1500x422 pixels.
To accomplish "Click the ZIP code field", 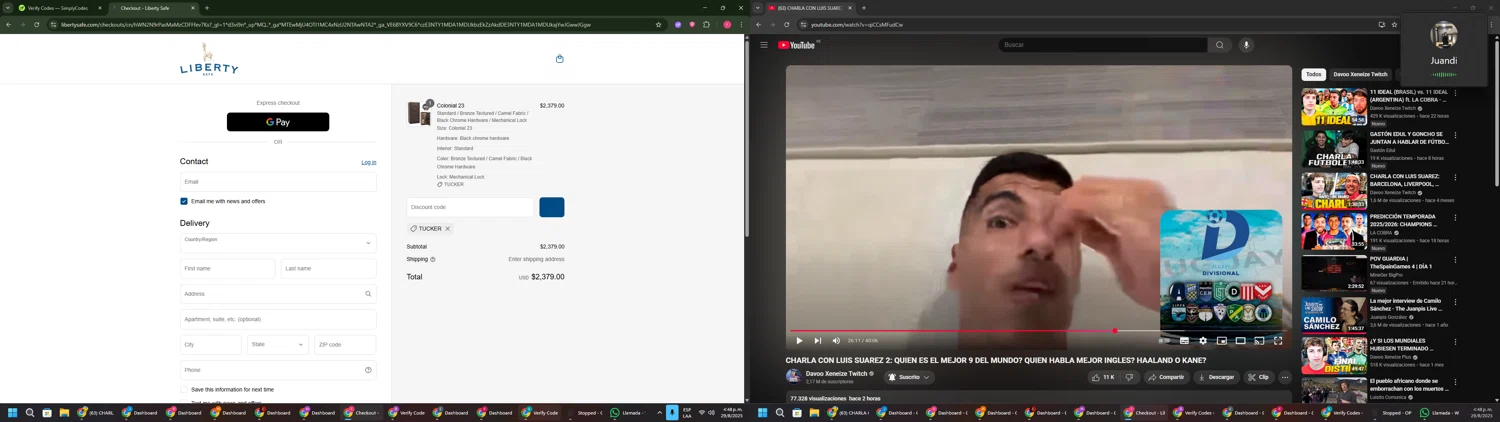I will (345, 344).
